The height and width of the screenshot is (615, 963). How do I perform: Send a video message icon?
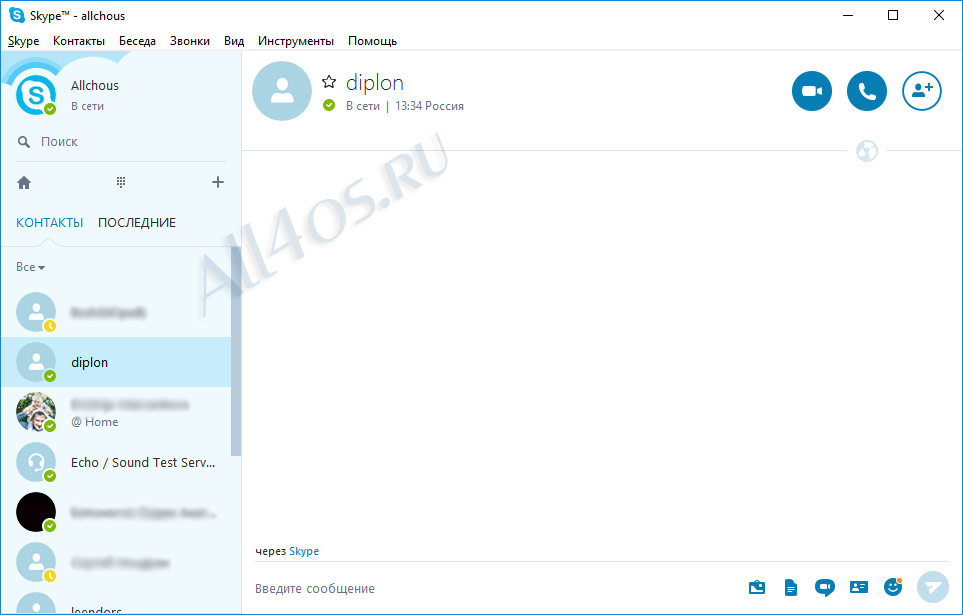[824, 588]
